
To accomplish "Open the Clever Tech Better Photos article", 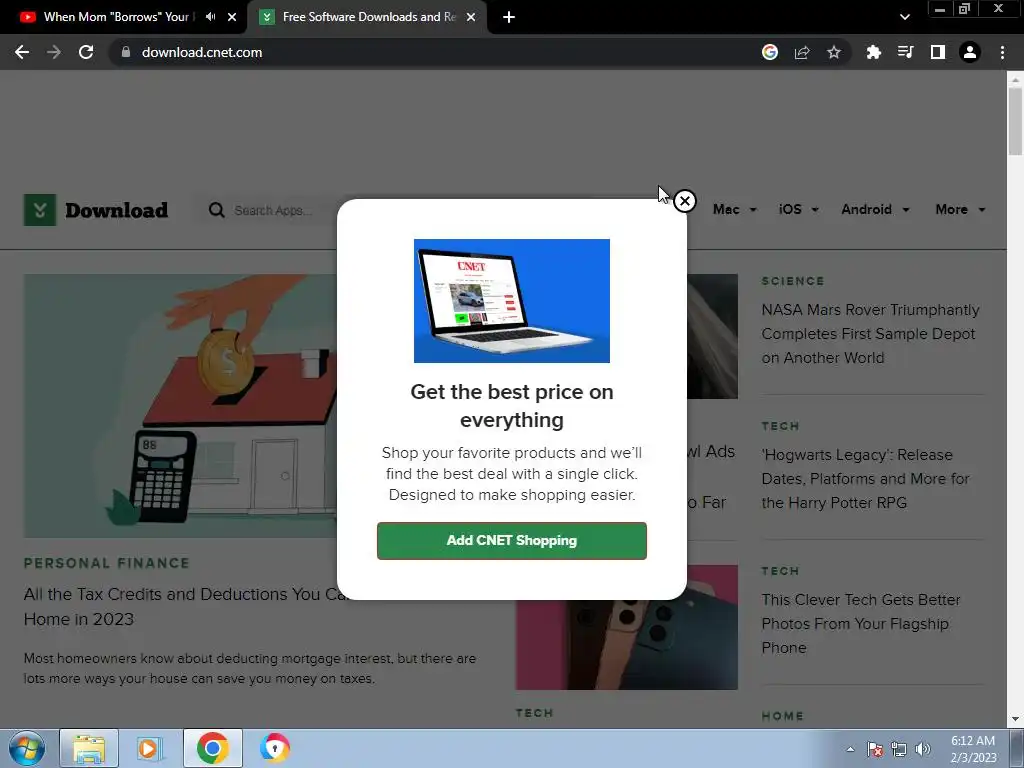I will click(861, 624).
